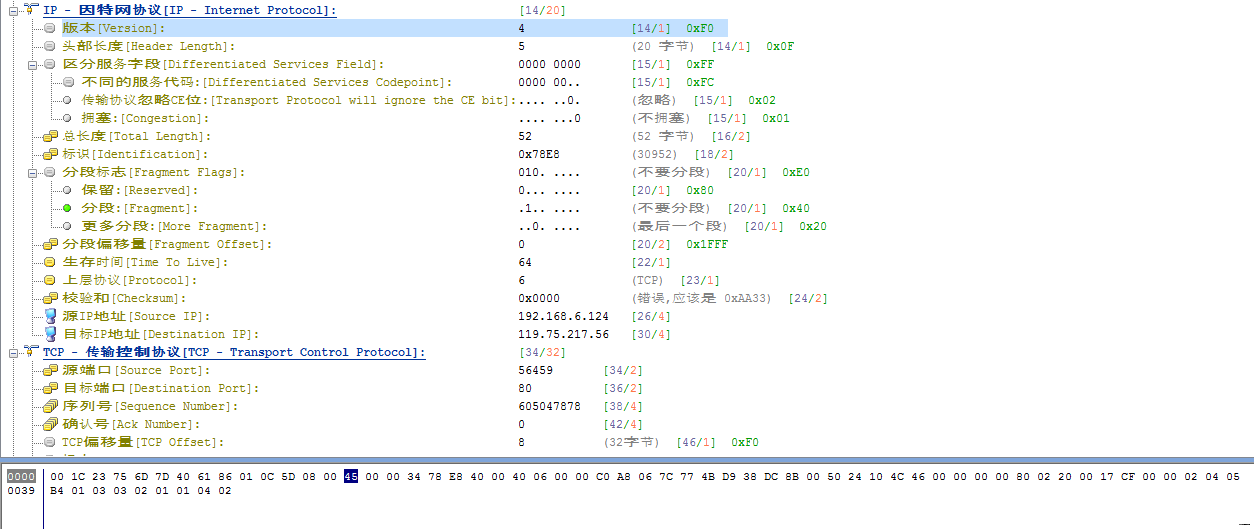1254x529 pixels.
Task: Click the Version field icon
Action: pos(50,28)
